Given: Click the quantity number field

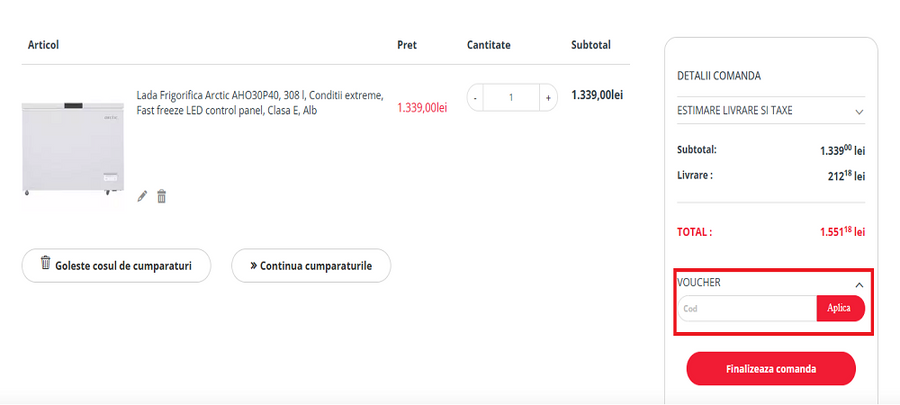Looking at the screenshot, I should point(511,98).
